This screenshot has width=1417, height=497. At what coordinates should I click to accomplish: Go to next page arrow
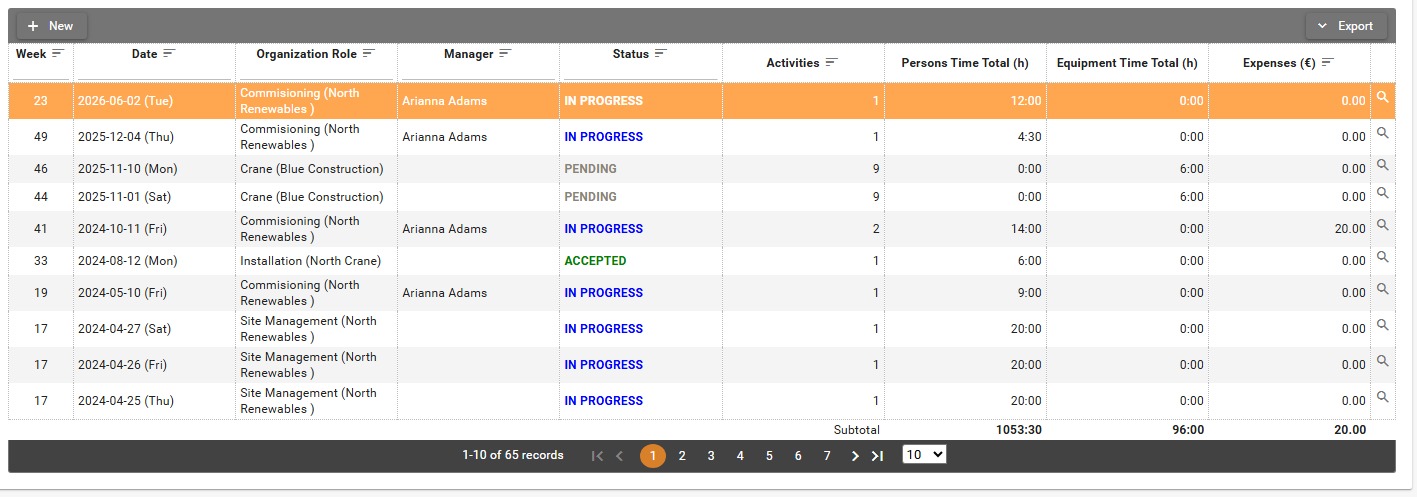855,456
